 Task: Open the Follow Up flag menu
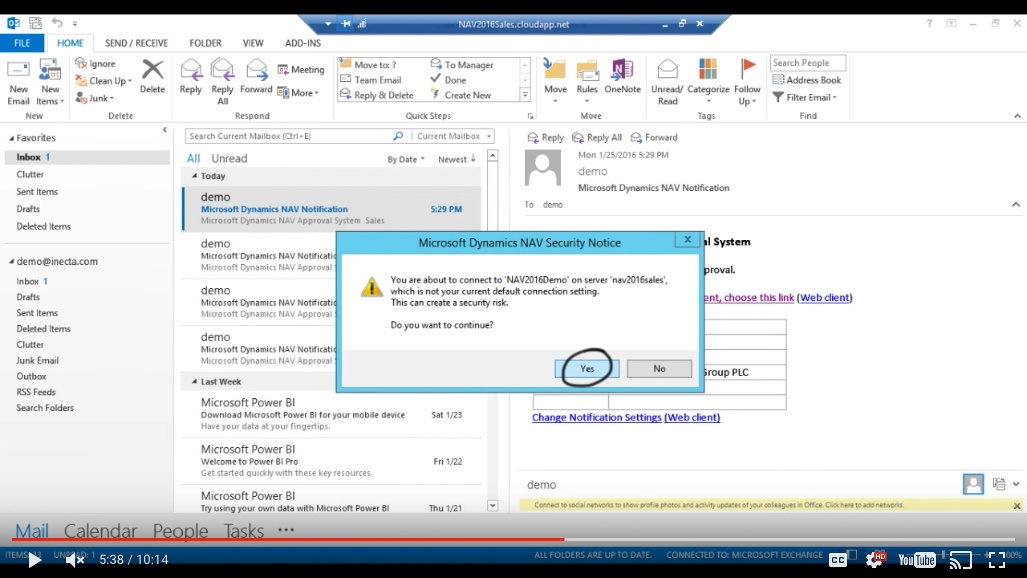point(747,82)
